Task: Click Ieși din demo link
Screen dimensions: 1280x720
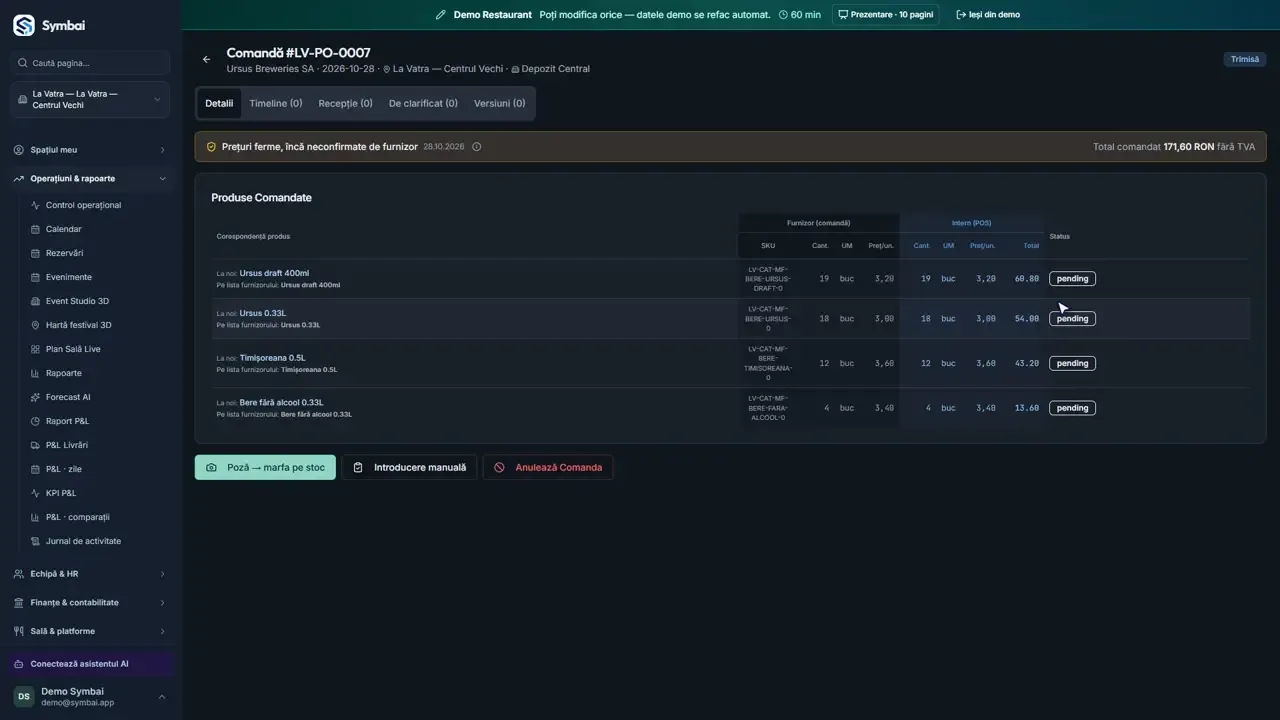Action: 988,15
